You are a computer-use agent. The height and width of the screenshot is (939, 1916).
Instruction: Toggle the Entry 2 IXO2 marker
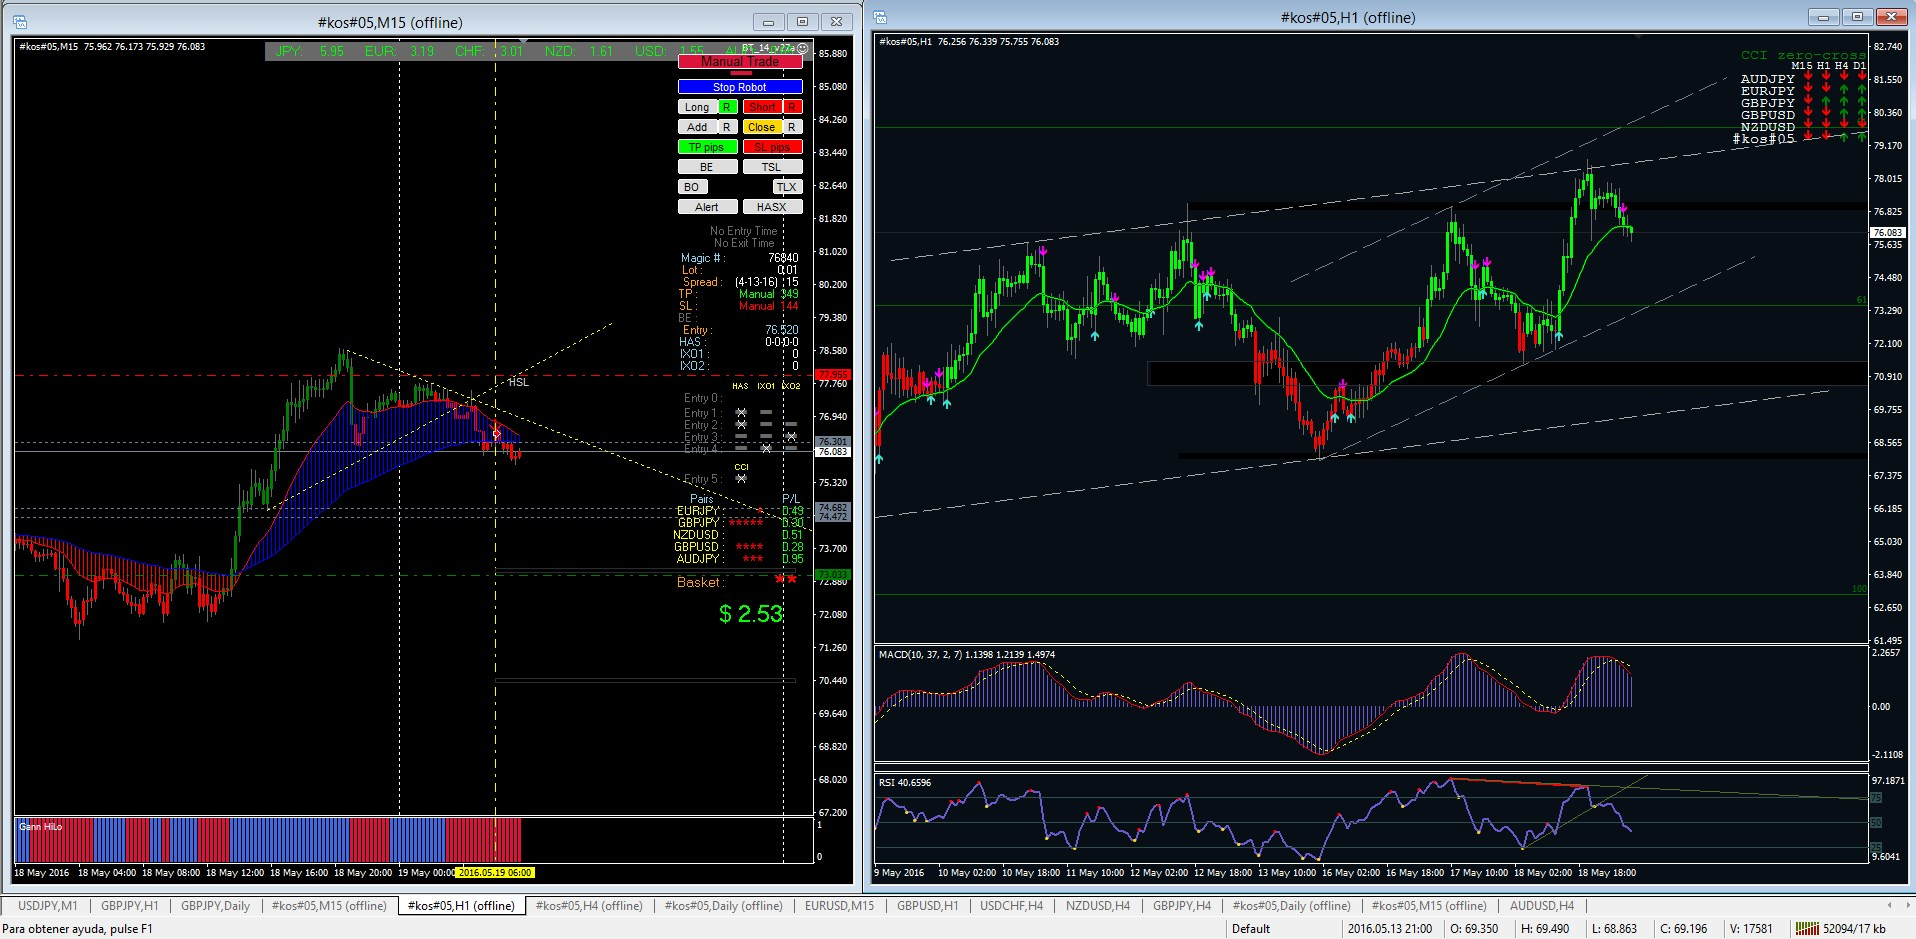point(791,424)
